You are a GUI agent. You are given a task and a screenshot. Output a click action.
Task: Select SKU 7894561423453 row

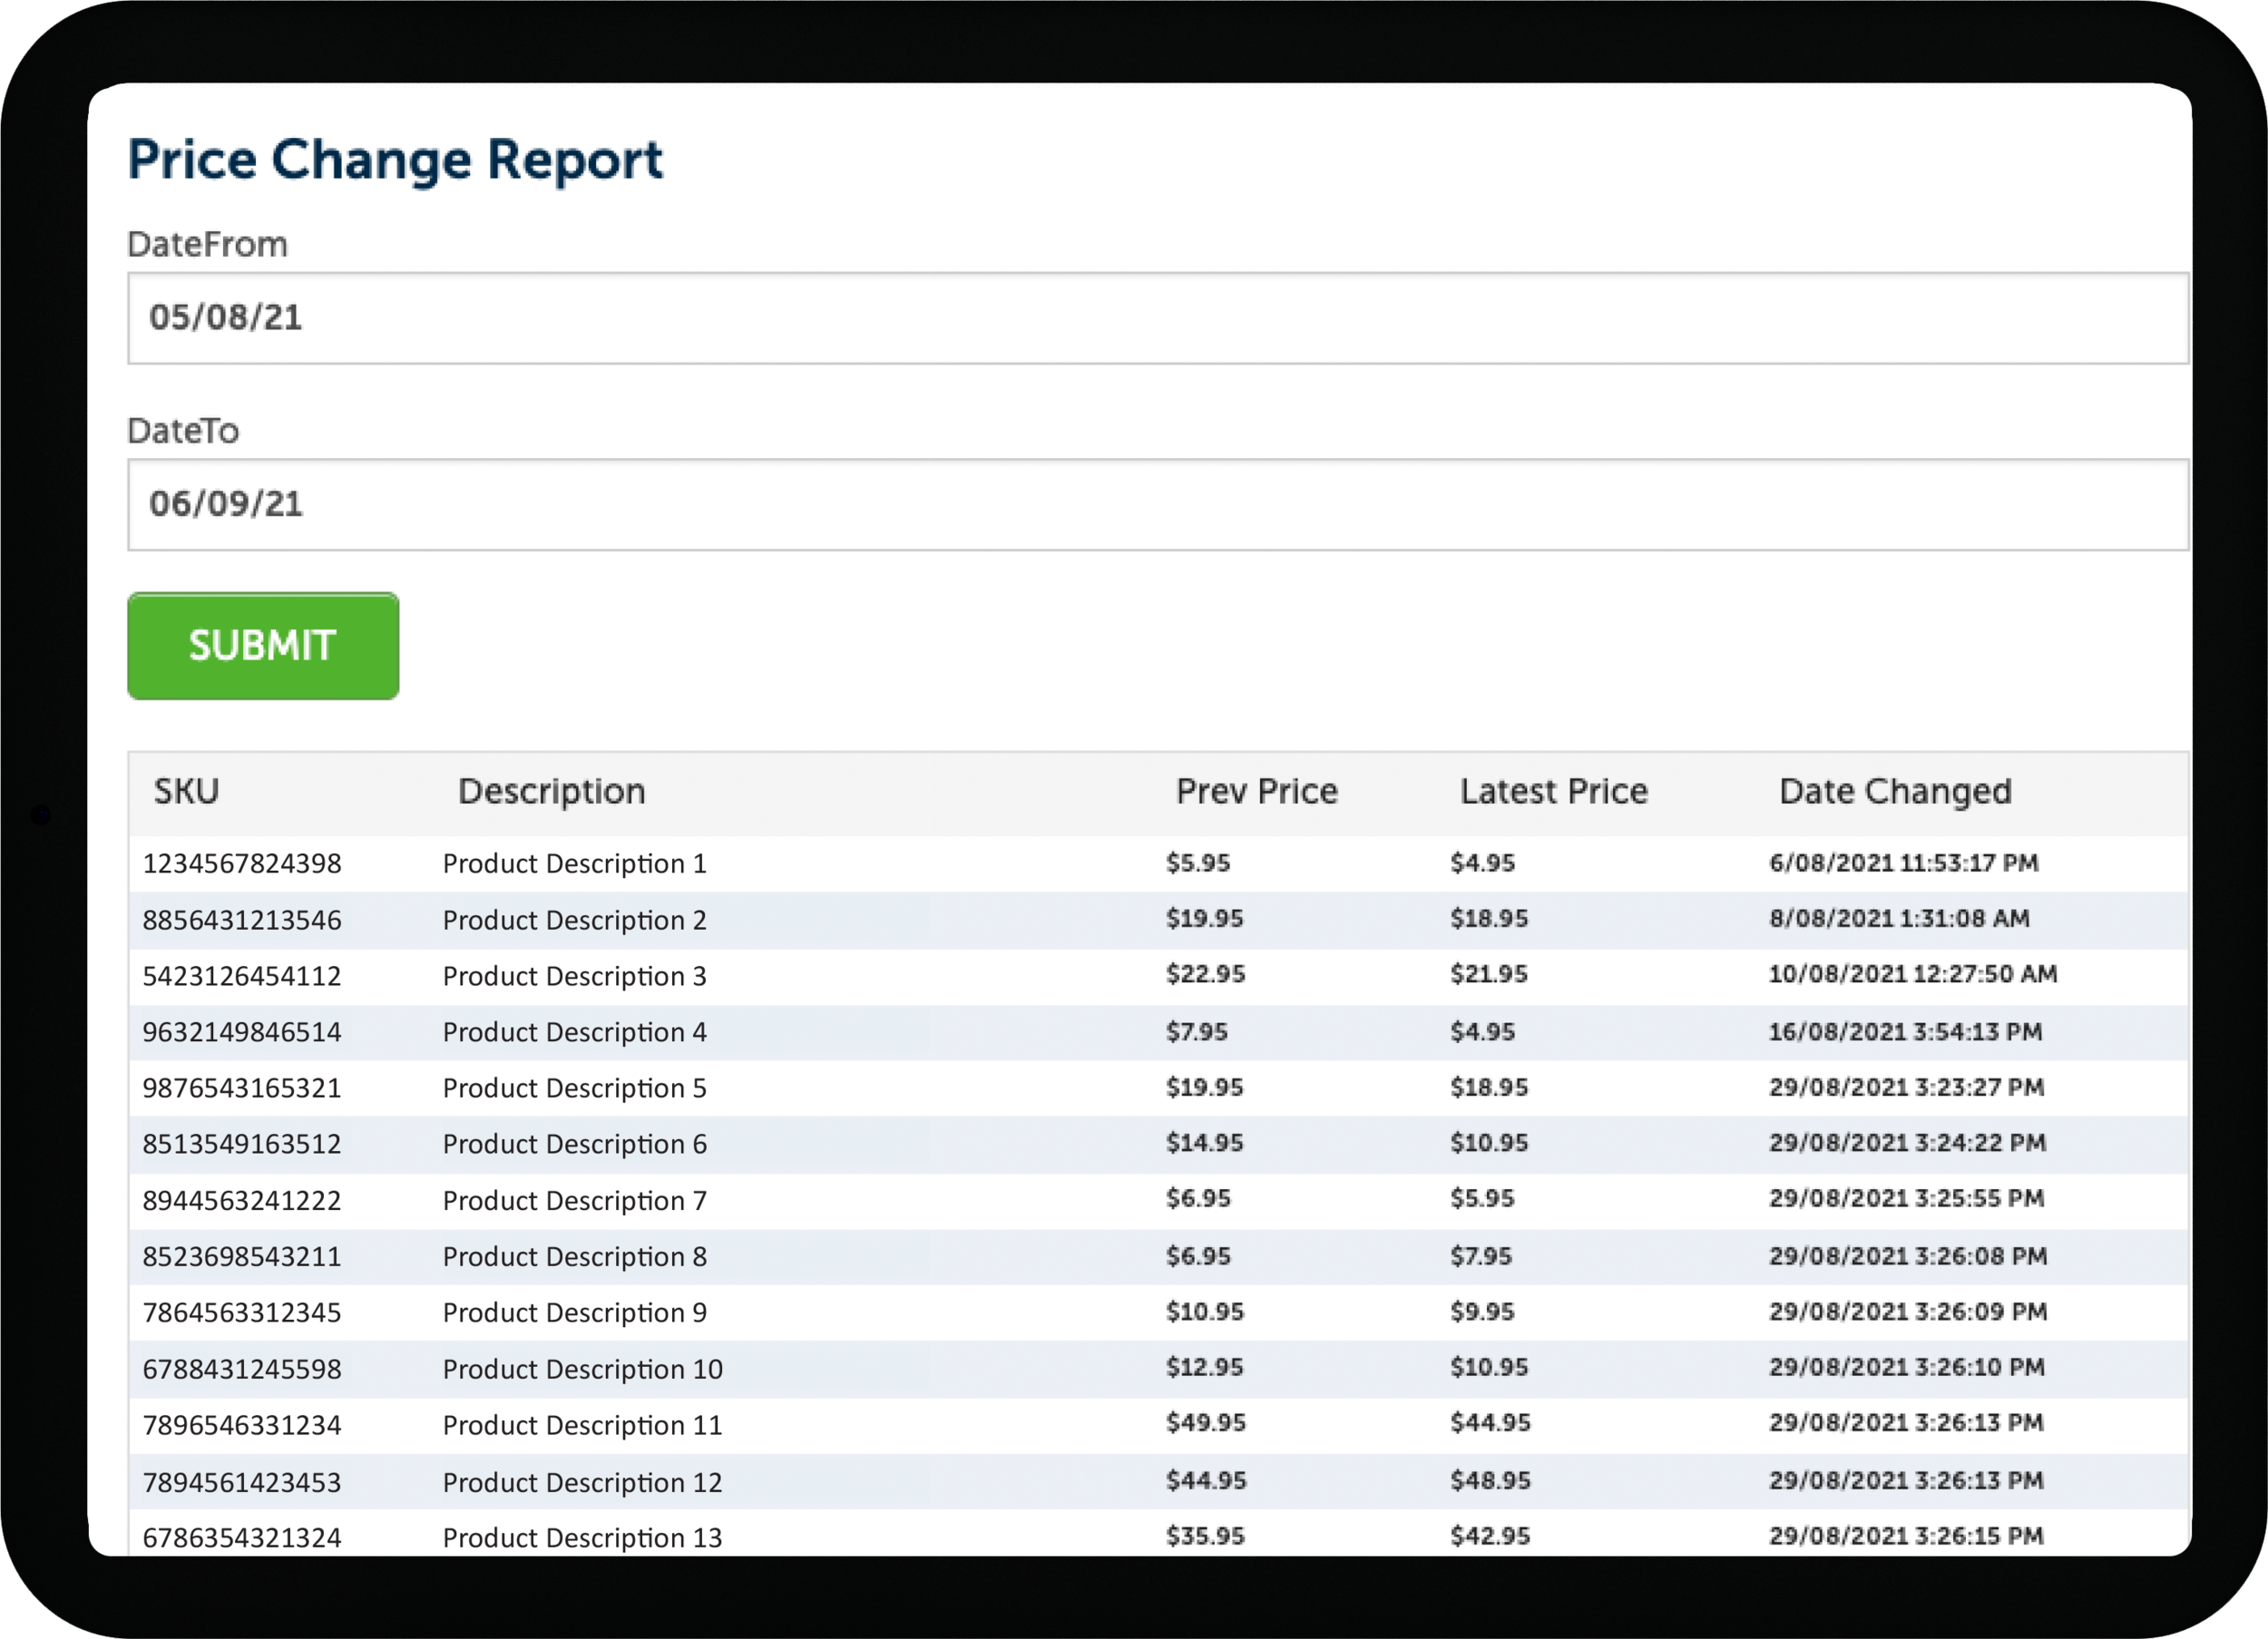coord(1158,1482)
